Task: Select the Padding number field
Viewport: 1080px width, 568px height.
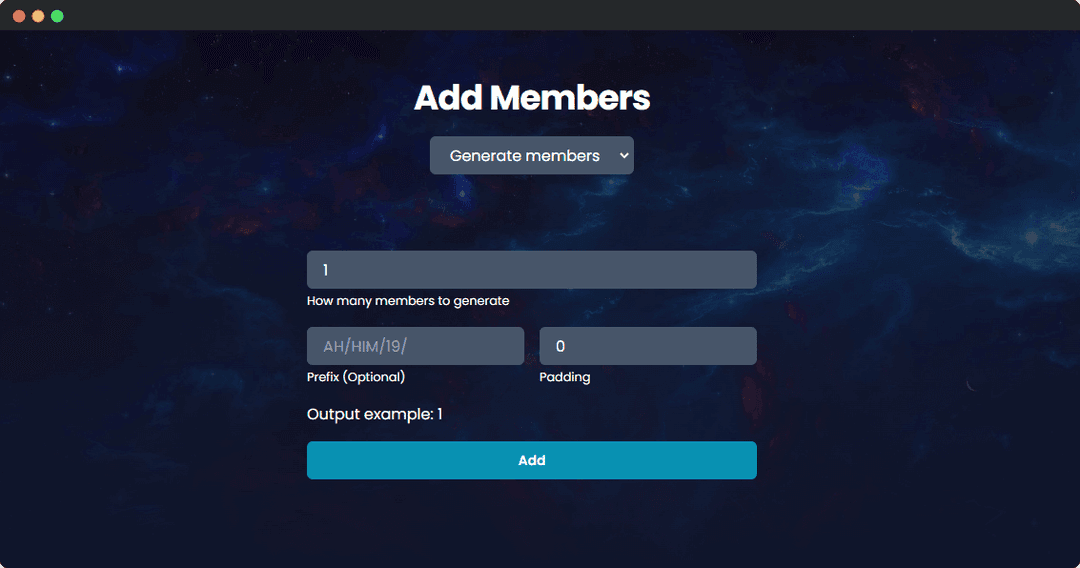Action: 648,346
